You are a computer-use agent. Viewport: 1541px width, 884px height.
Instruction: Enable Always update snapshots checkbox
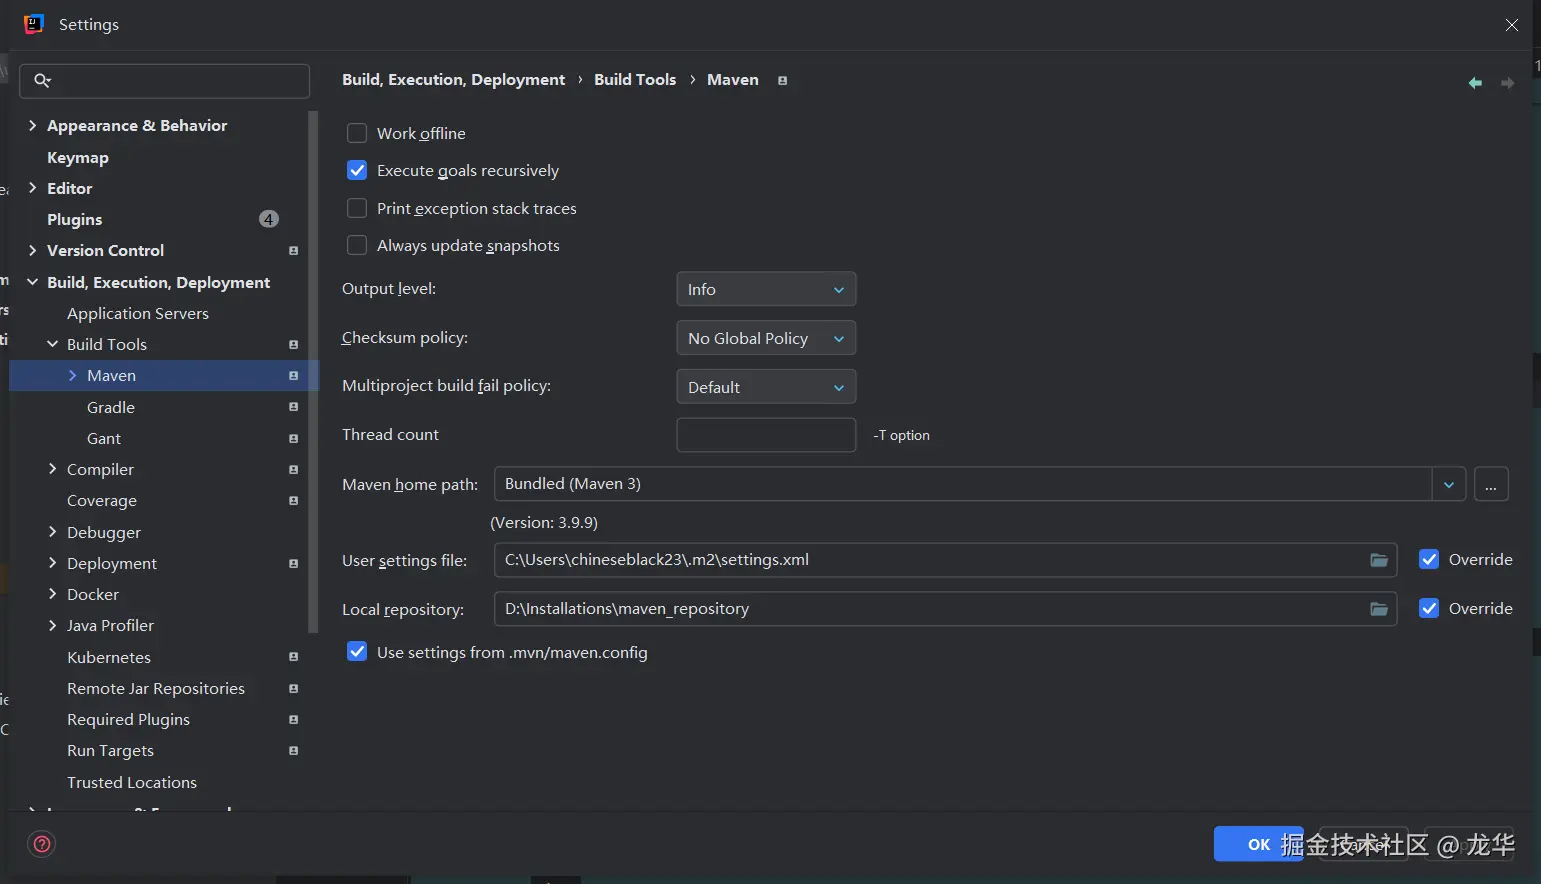[357, 245]
